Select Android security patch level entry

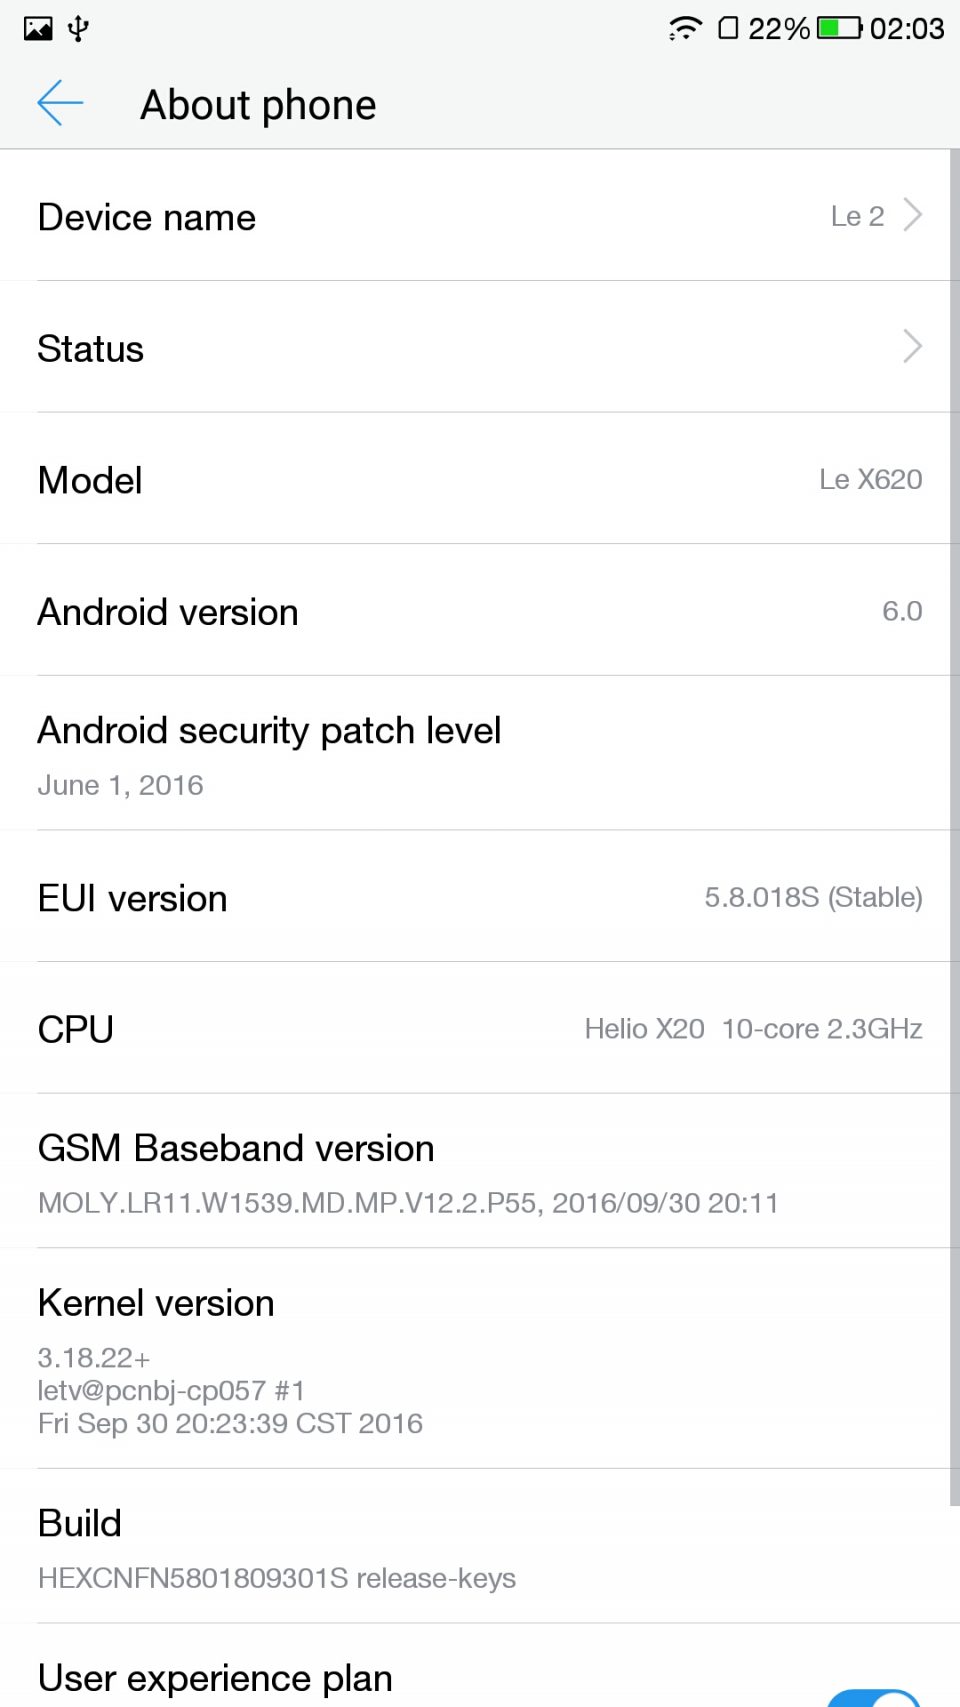[x=480, y=755]
